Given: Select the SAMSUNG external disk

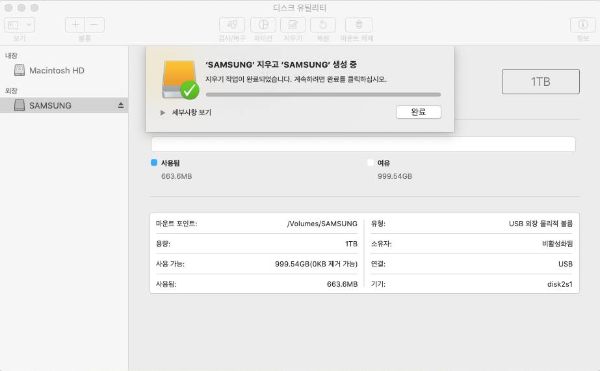Looking at the screenshot, I should pos(64,105).
